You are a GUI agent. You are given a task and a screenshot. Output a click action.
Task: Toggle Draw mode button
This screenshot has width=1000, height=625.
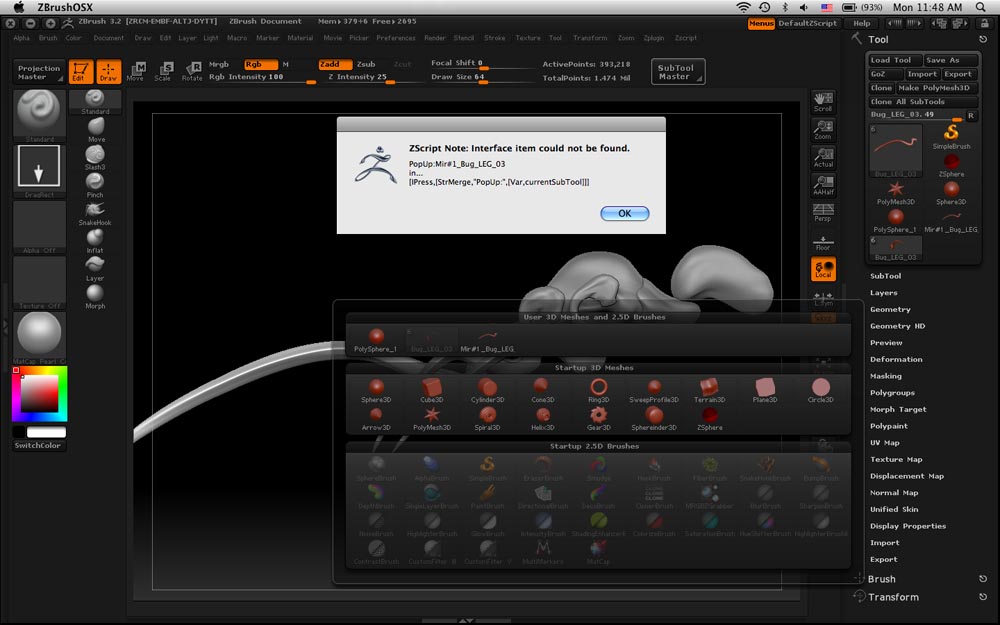[108, 71]
